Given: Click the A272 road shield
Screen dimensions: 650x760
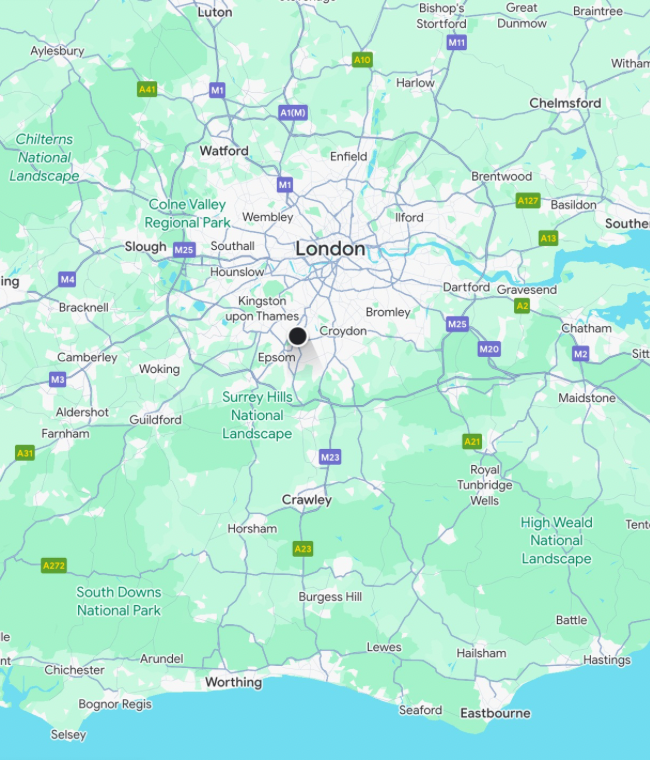Looking at the screenshot, I should pos(54,566).
